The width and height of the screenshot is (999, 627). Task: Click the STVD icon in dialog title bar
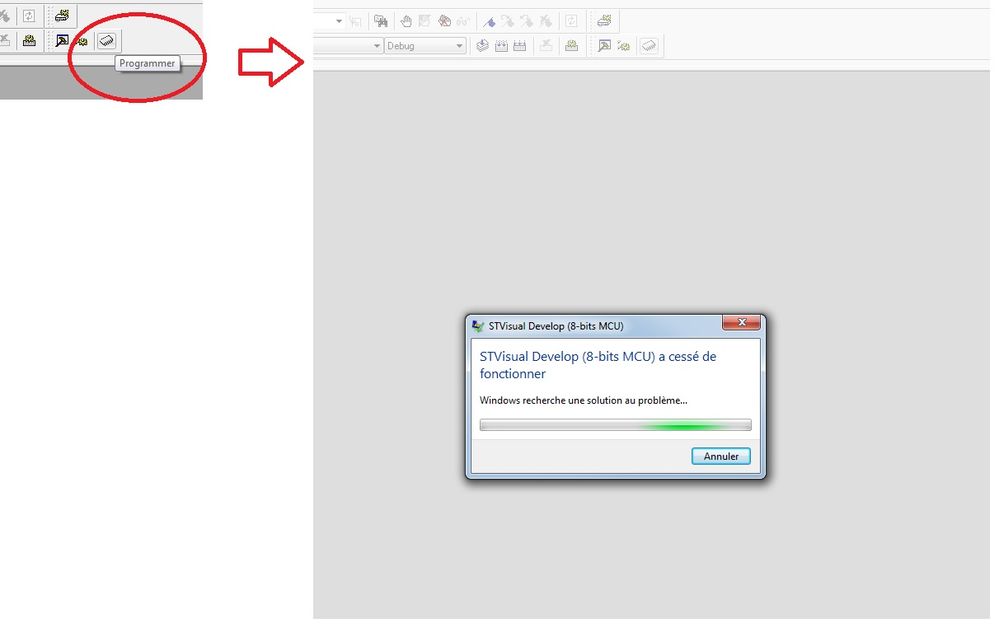click(x=478, y=326)
